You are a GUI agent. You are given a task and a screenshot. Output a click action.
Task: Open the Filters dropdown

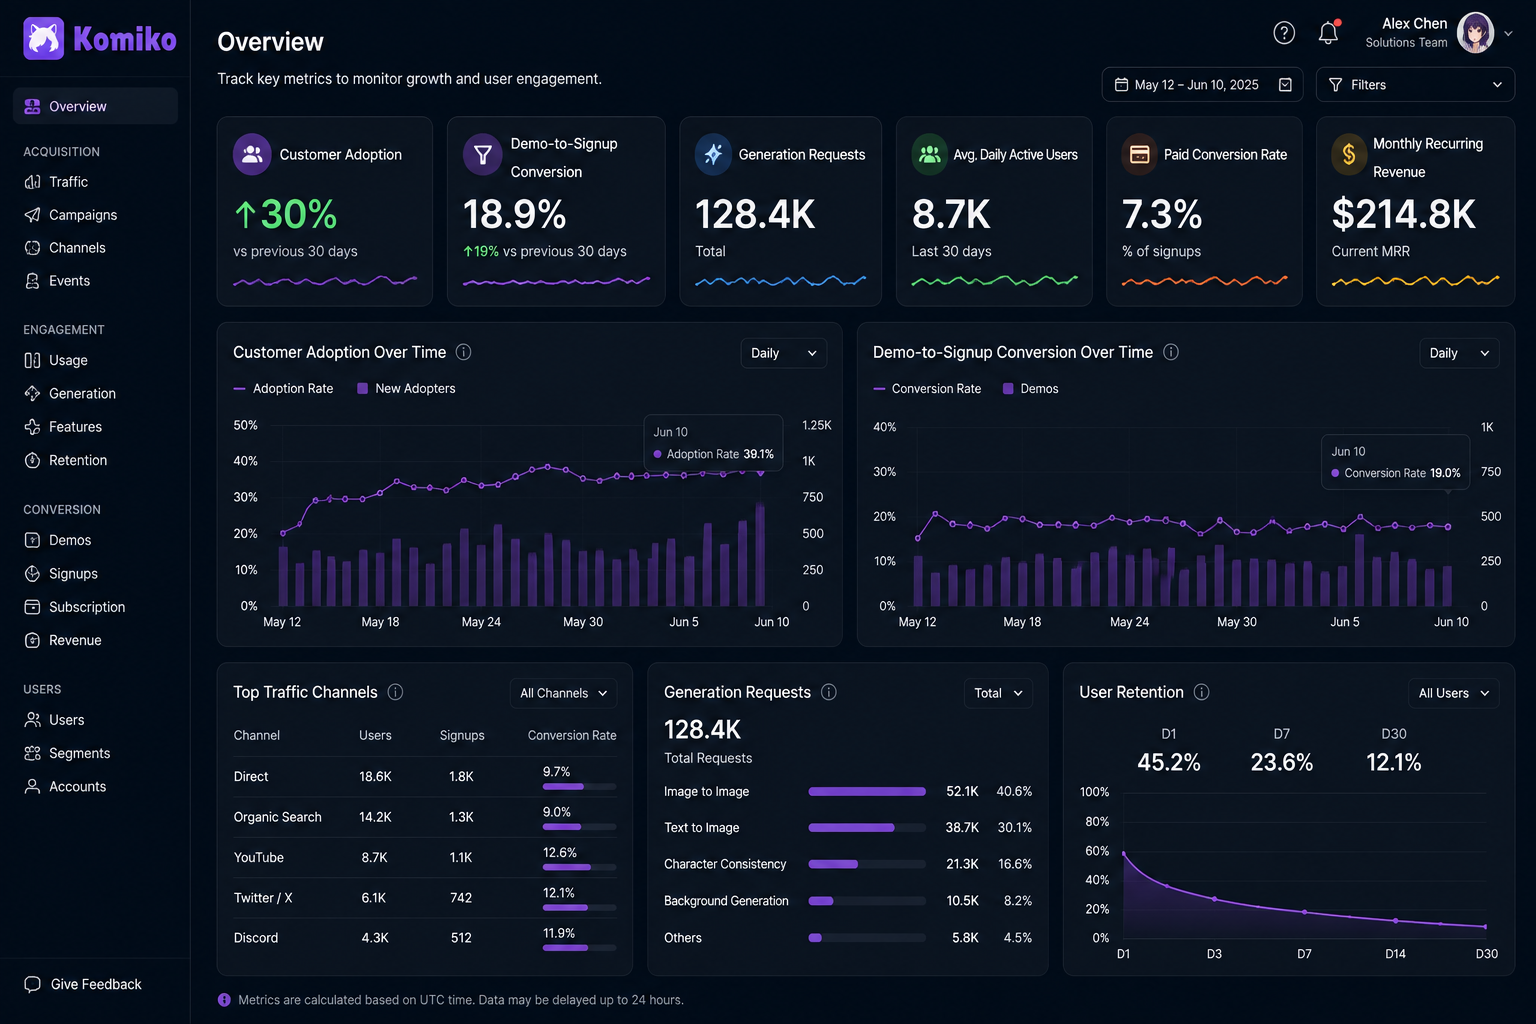pyautogui.click(x=1415, y=85)
